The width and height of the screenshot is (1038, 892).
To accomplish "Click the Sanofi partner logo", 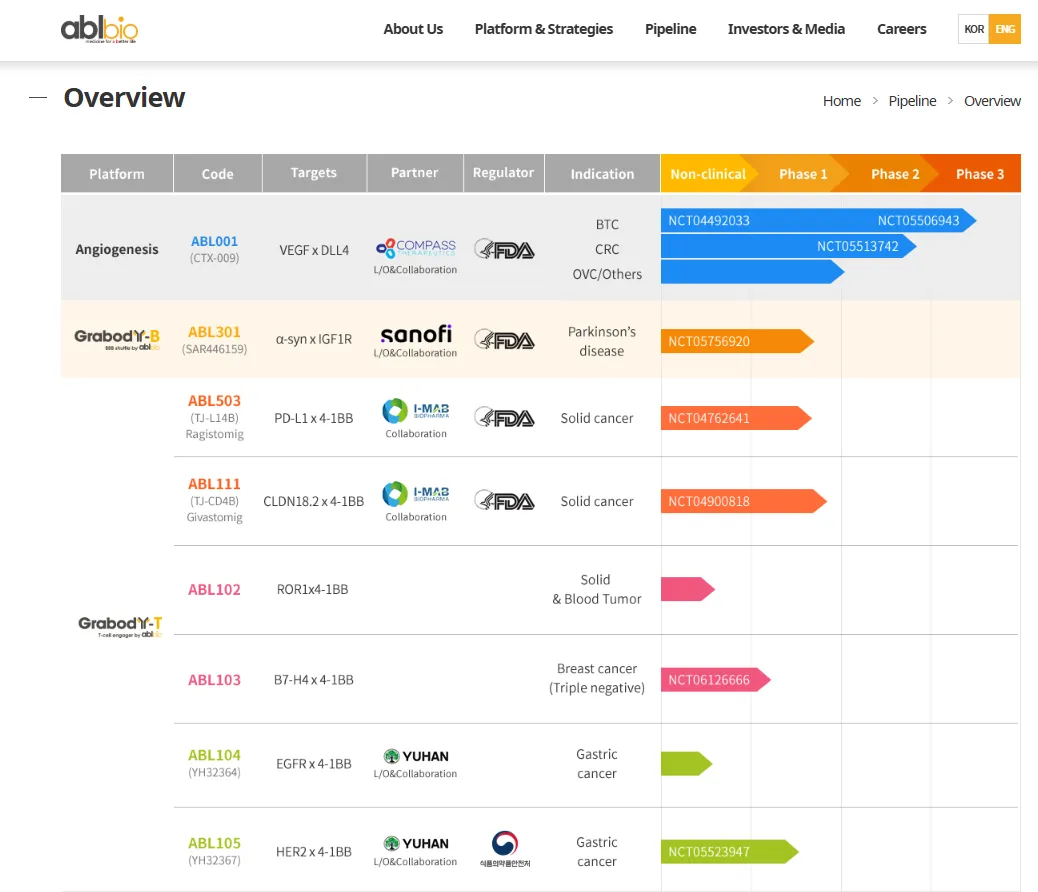I will click(x=416, y=333).
